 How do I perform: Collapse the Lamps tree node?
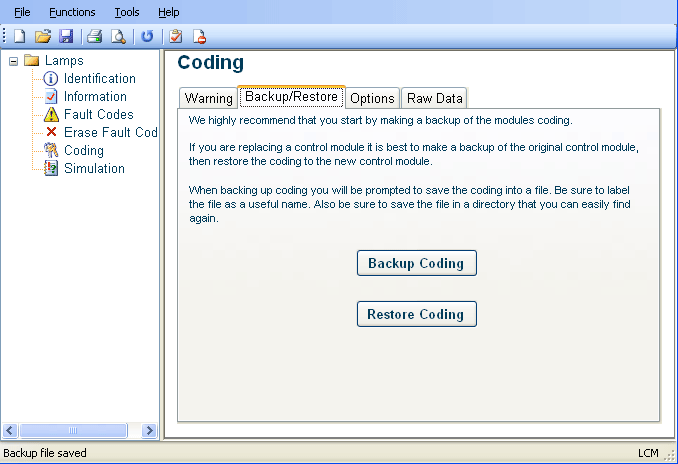pos(13,61)
